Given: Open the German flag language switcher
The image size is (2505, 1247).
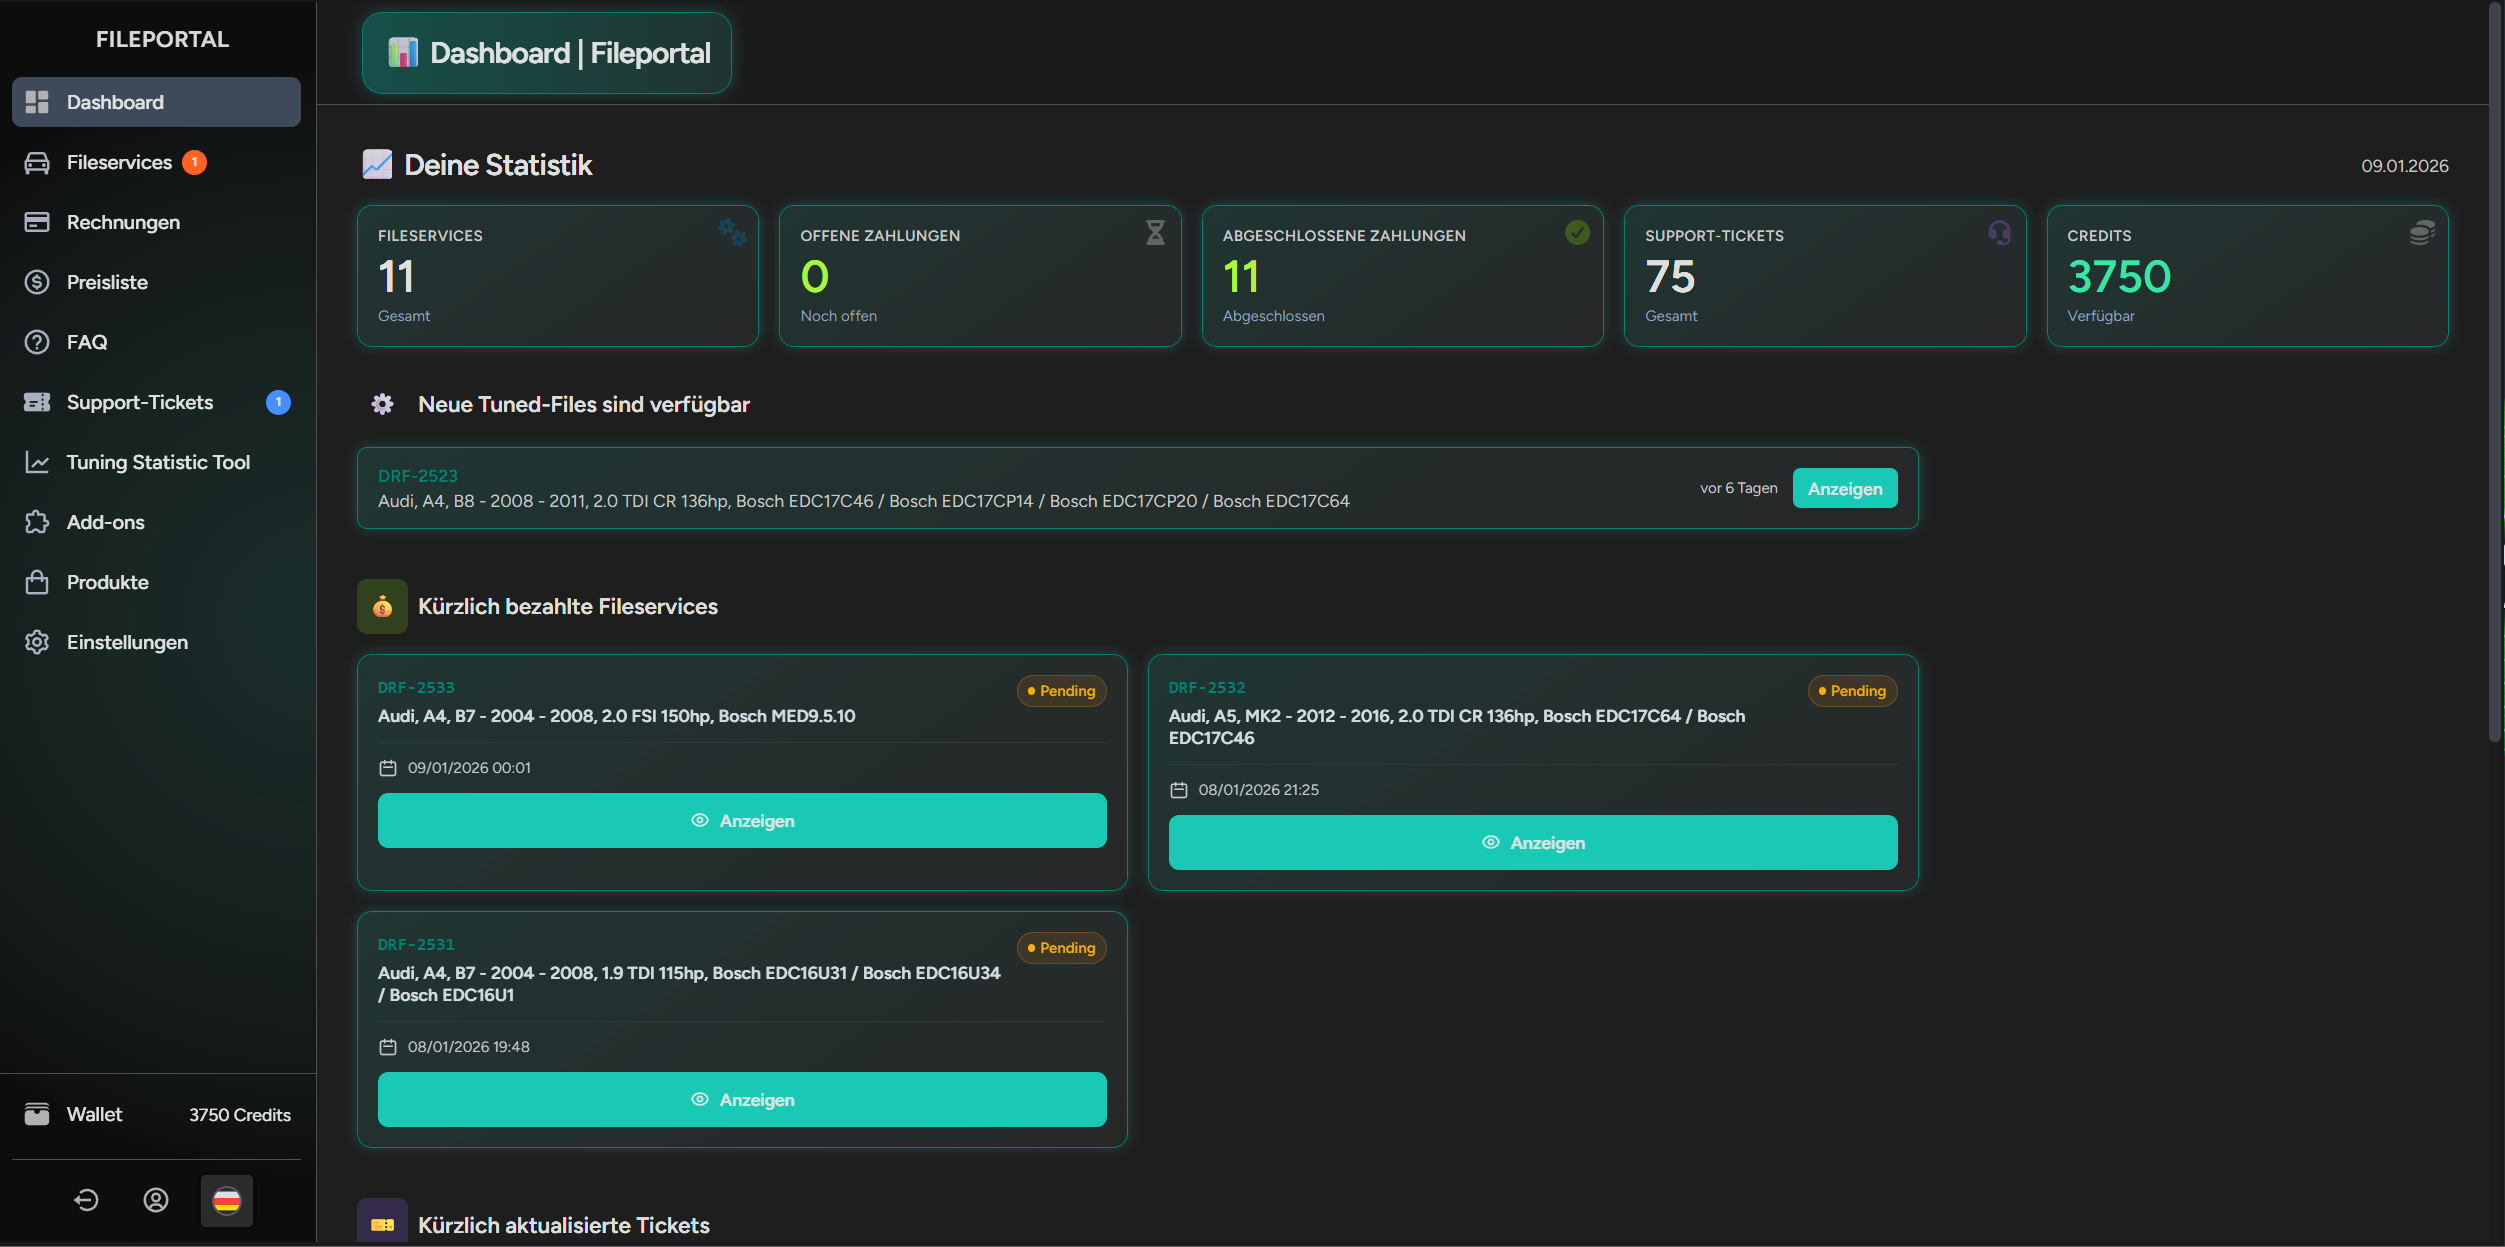Looking at the screenshot, I should pos(227,1201).
